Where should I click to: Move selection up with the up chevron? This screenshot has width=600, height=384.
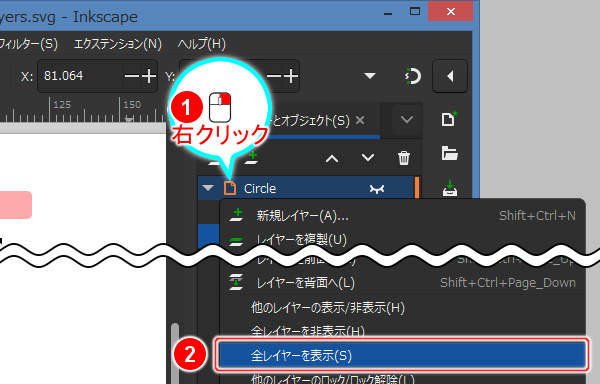point(332,158)
